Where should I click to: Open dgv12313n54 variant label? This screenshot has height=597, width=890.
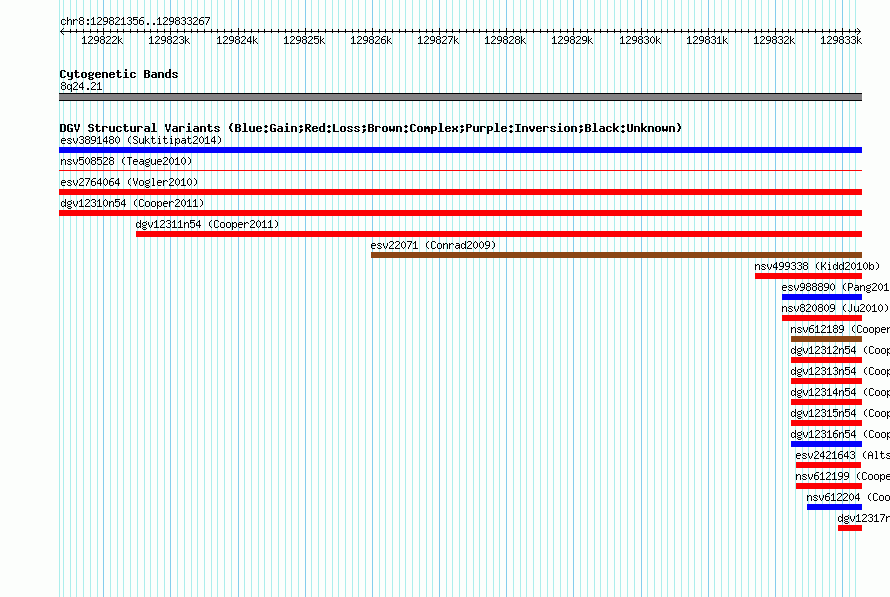[x=840, y=371]
